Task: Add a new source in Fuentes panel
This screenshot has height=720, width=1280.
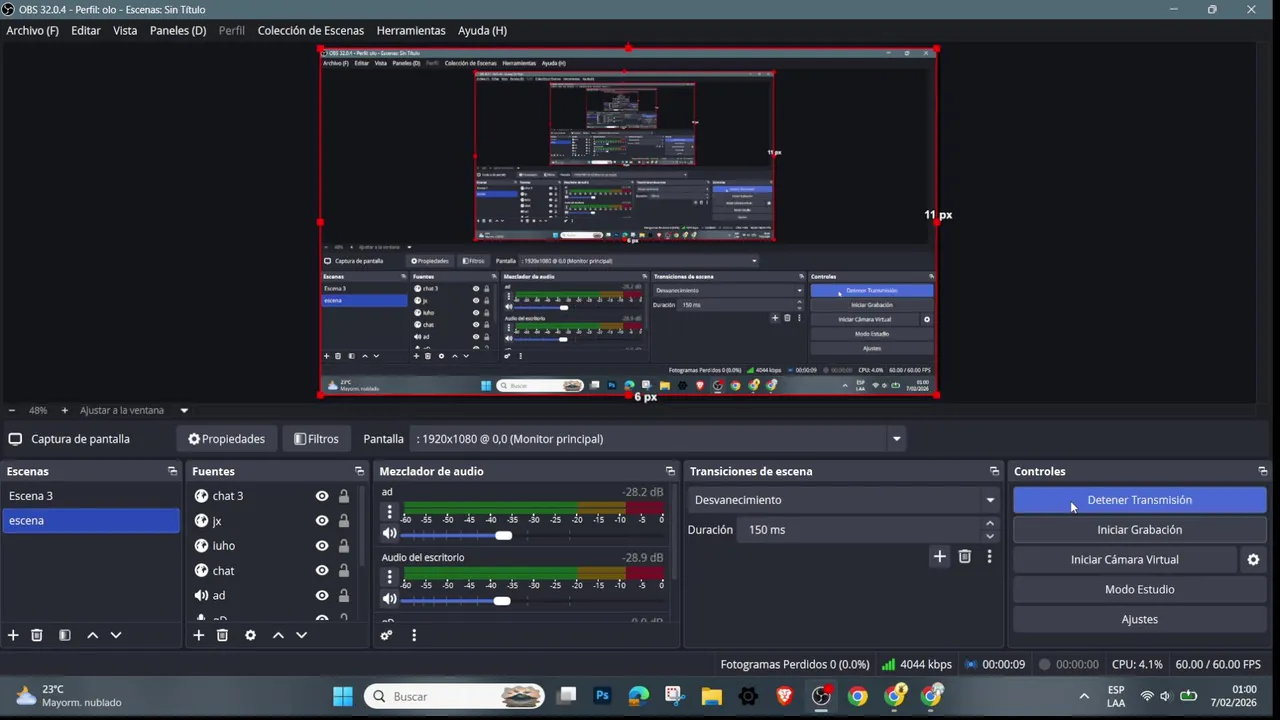Action: point(198,635)
